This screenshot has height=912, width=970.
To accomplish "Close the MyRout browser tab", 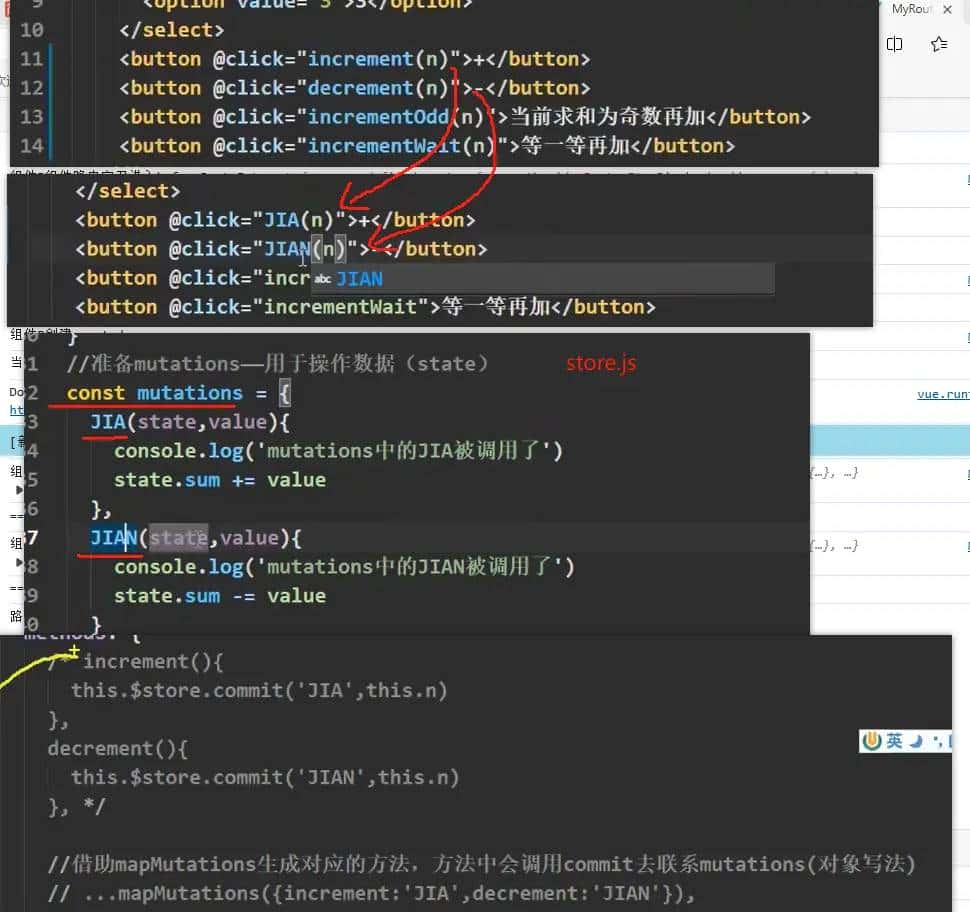I will coord(948,9).
